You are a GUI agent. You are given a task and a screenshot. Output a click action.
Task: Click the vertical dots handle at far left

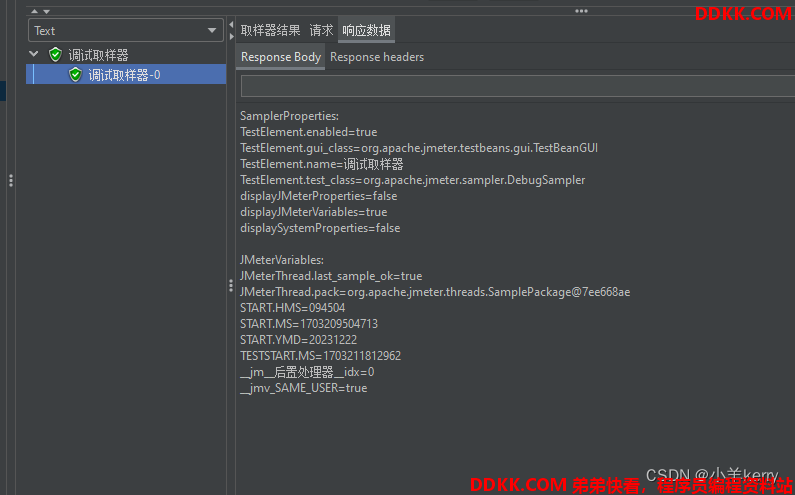11,181
